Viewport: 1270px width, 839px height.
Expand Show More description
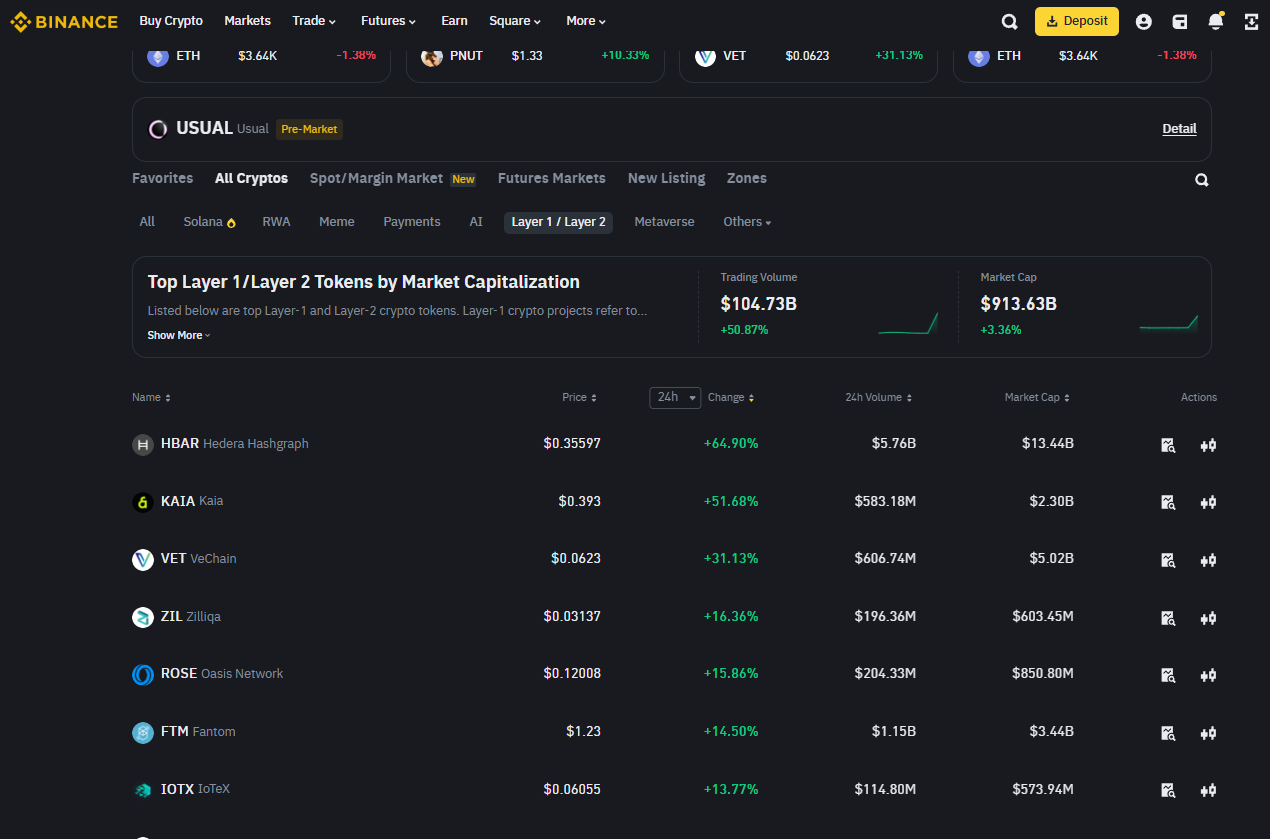[179, 335]
